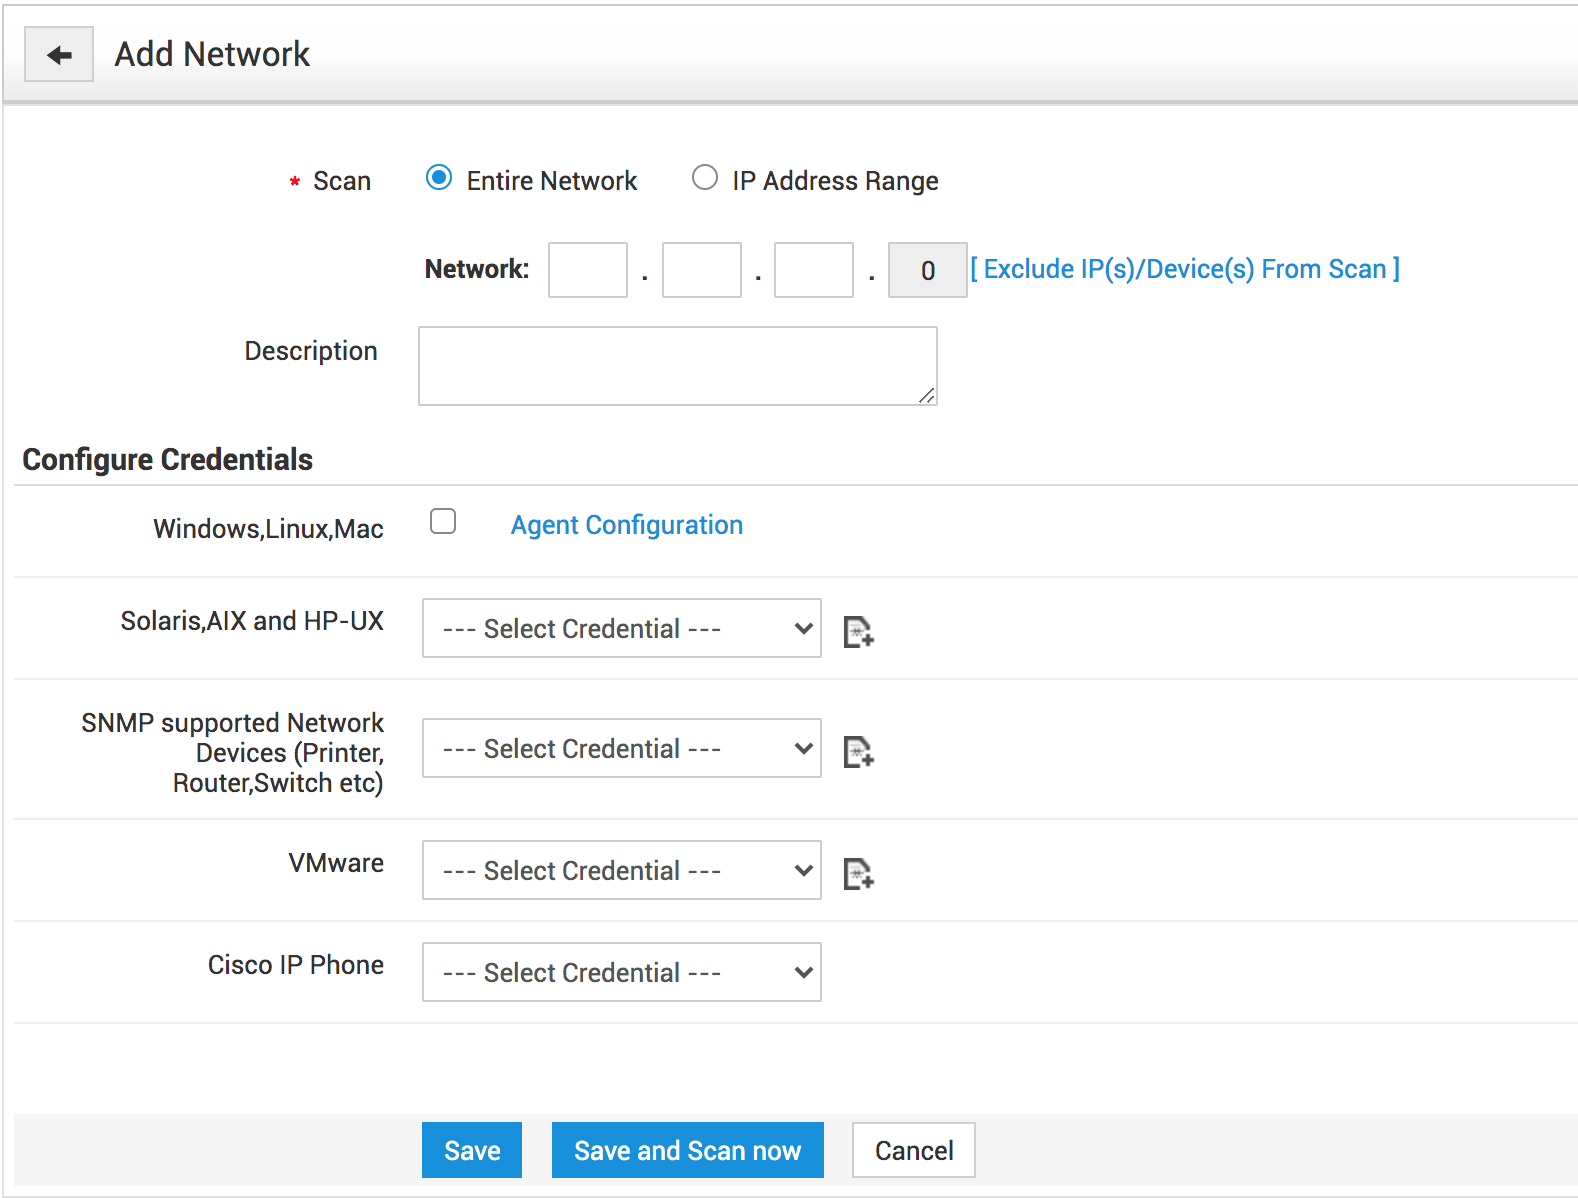Choose the IP Address Range option

point(705,178)
